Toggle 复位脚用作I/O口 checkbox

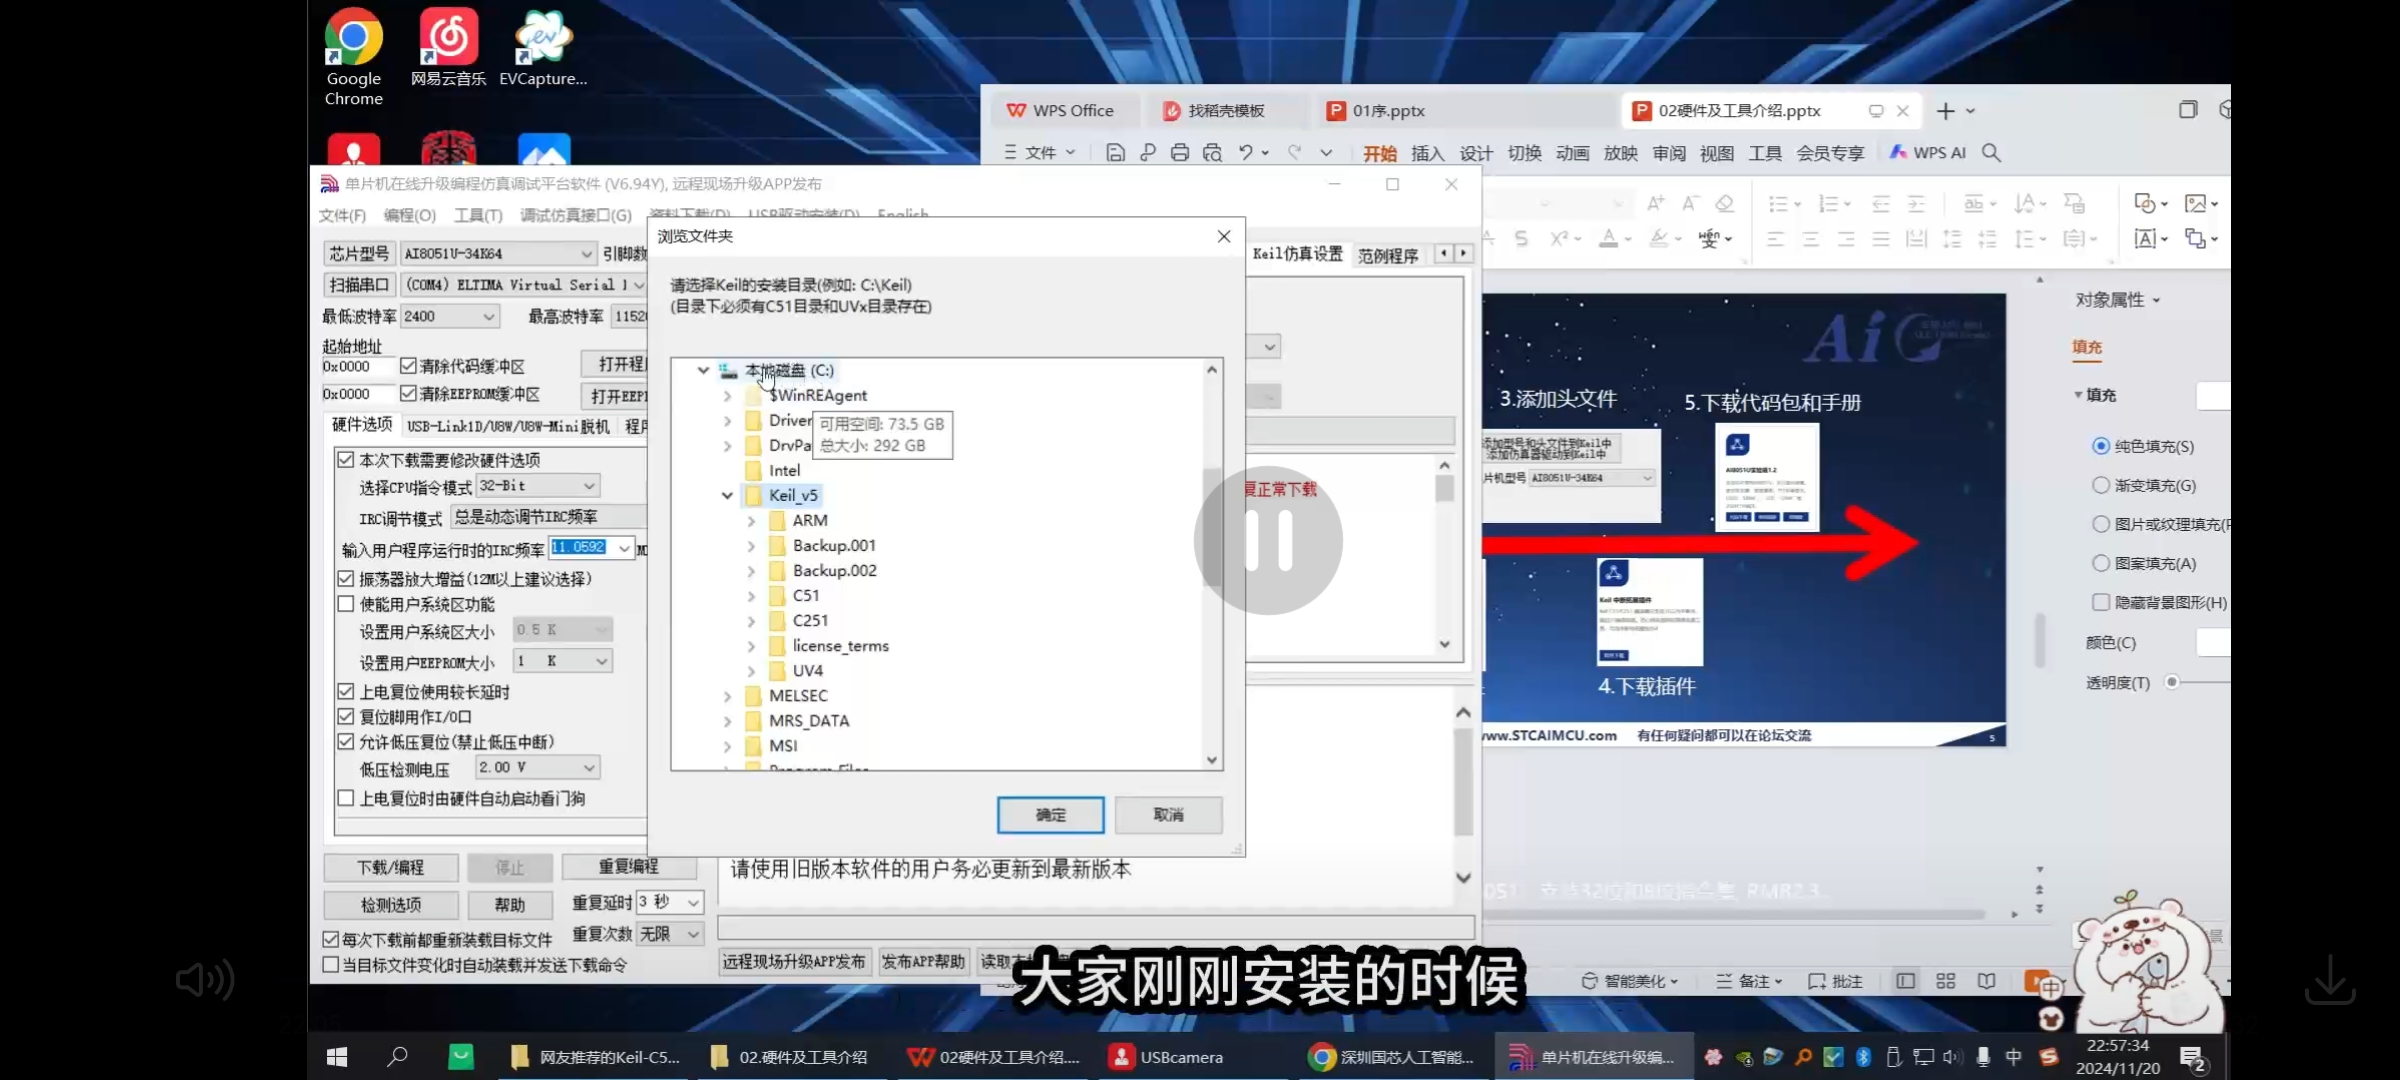pos(346,717)
